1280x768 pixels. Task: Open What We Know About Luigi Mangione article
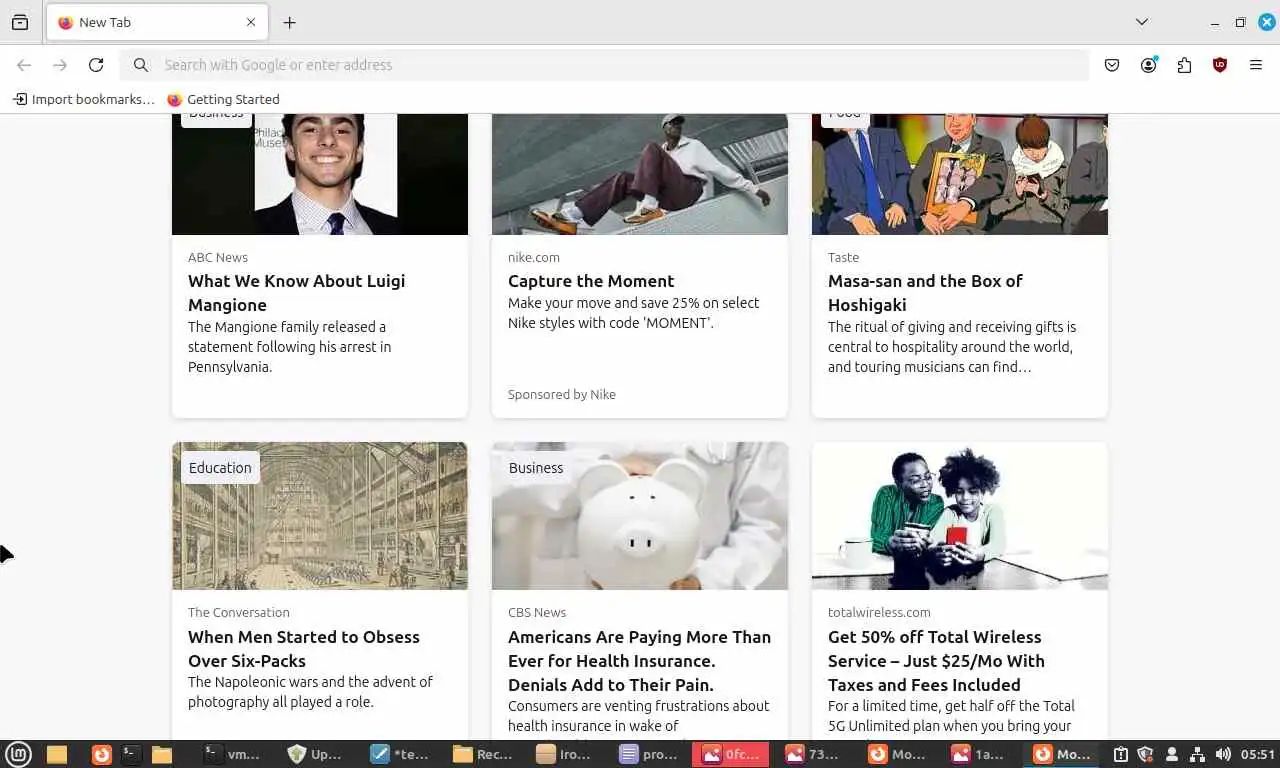click(297, 293)
